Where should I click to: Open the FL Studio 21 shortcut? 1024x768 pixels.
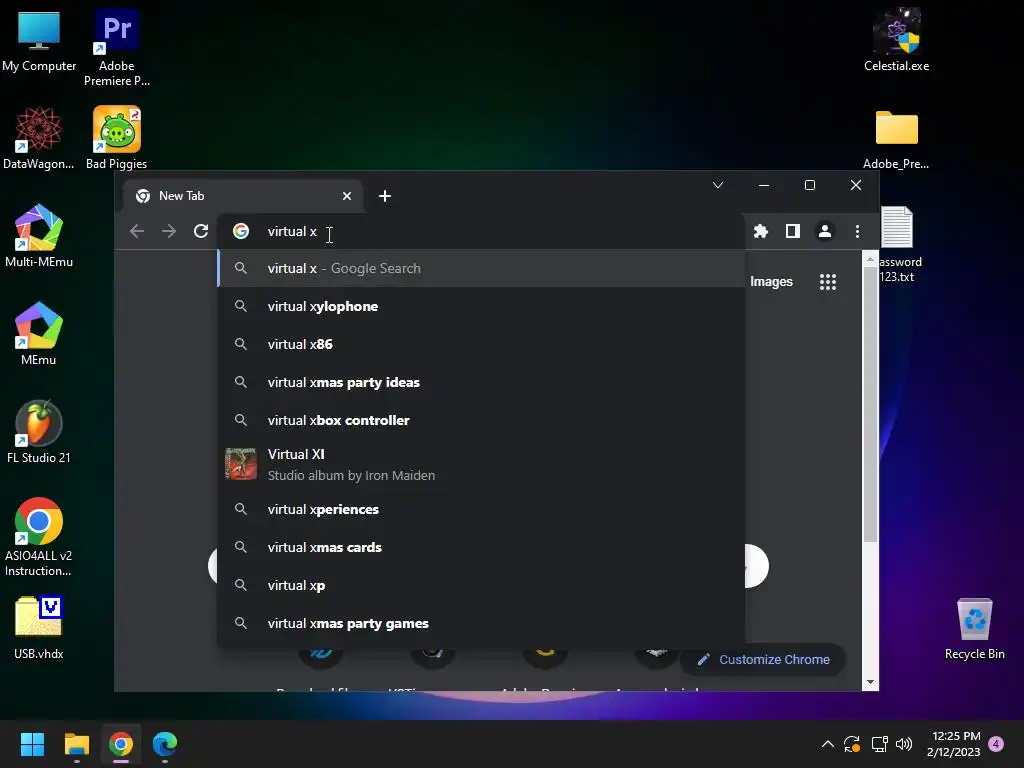(39, 432)
